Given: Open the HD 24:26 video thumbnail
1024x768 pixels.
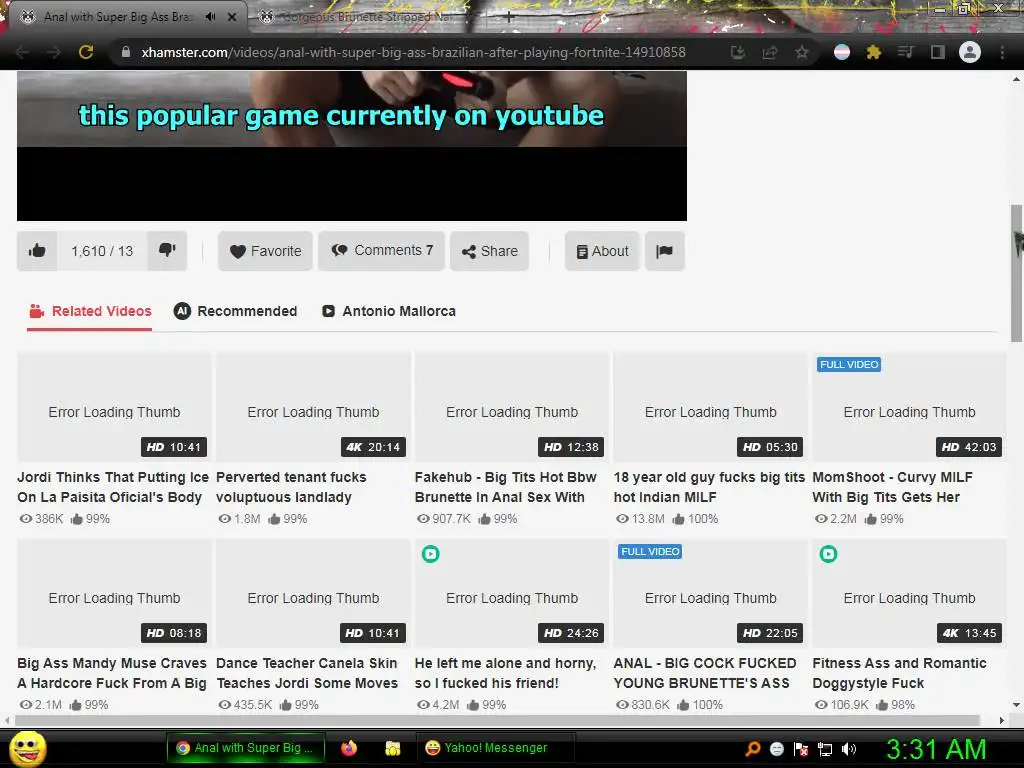Looking at the screenshot, I should 511,593.
